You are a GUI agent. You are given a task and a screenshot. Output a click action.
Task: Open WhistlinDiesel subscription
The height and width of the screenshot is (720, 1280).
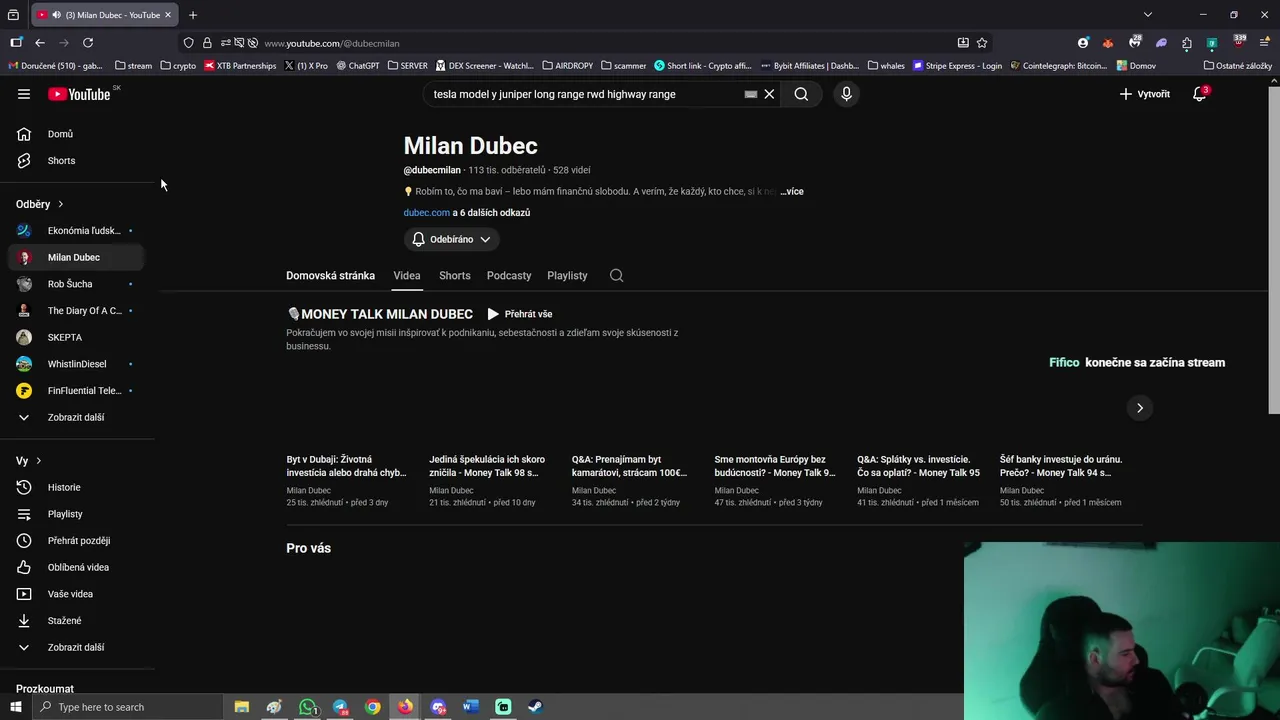tap(78, 364)
